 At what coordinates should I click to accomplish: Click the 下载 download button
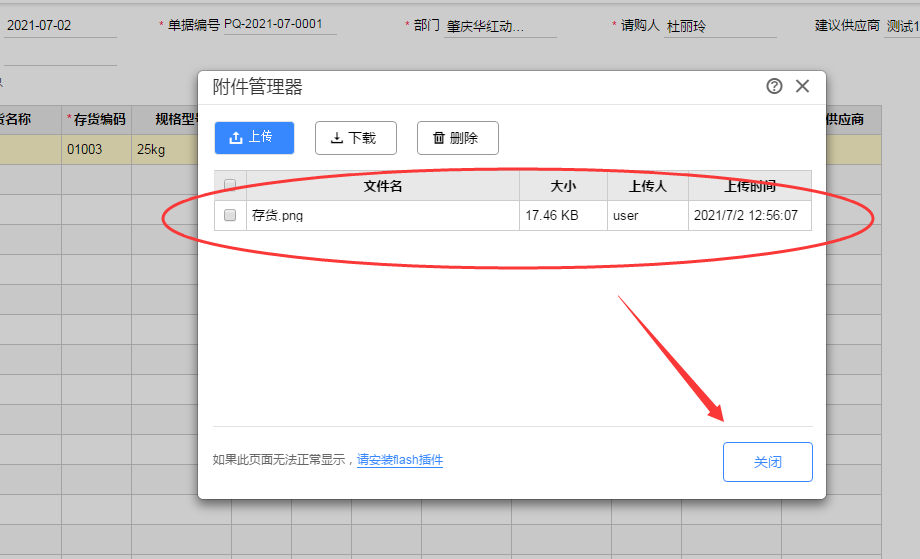356,138
